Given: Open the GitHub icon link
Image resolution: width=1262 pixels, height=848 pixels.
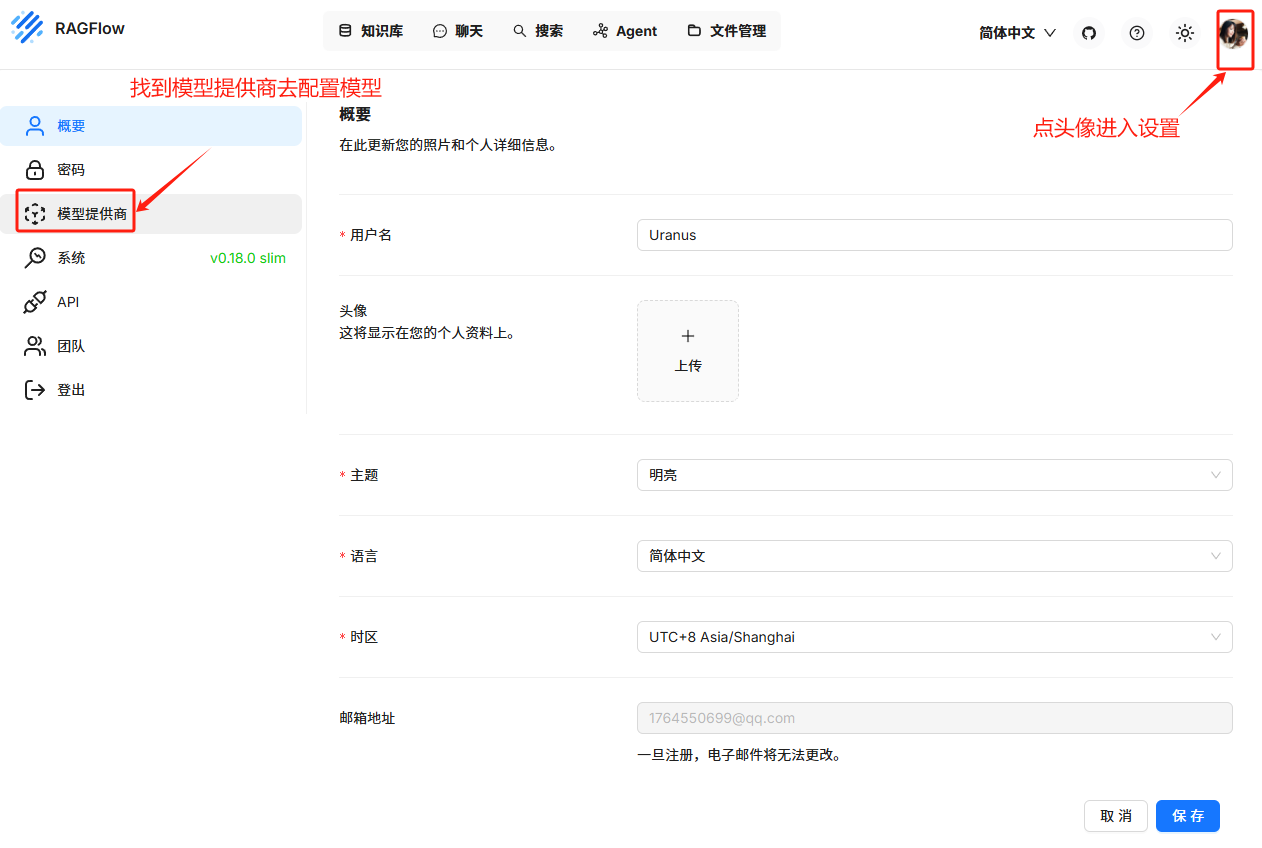Looking at the screenshot, I should pyautogui.click(x=1089, y=33).
